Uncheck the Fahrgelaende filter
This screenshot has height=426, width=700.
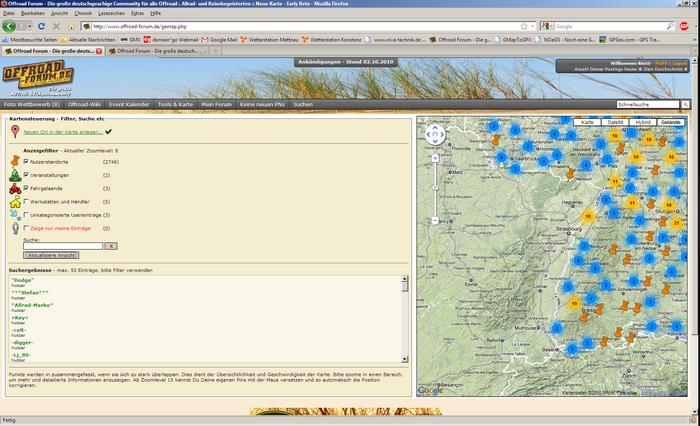(x=26, y=188)
